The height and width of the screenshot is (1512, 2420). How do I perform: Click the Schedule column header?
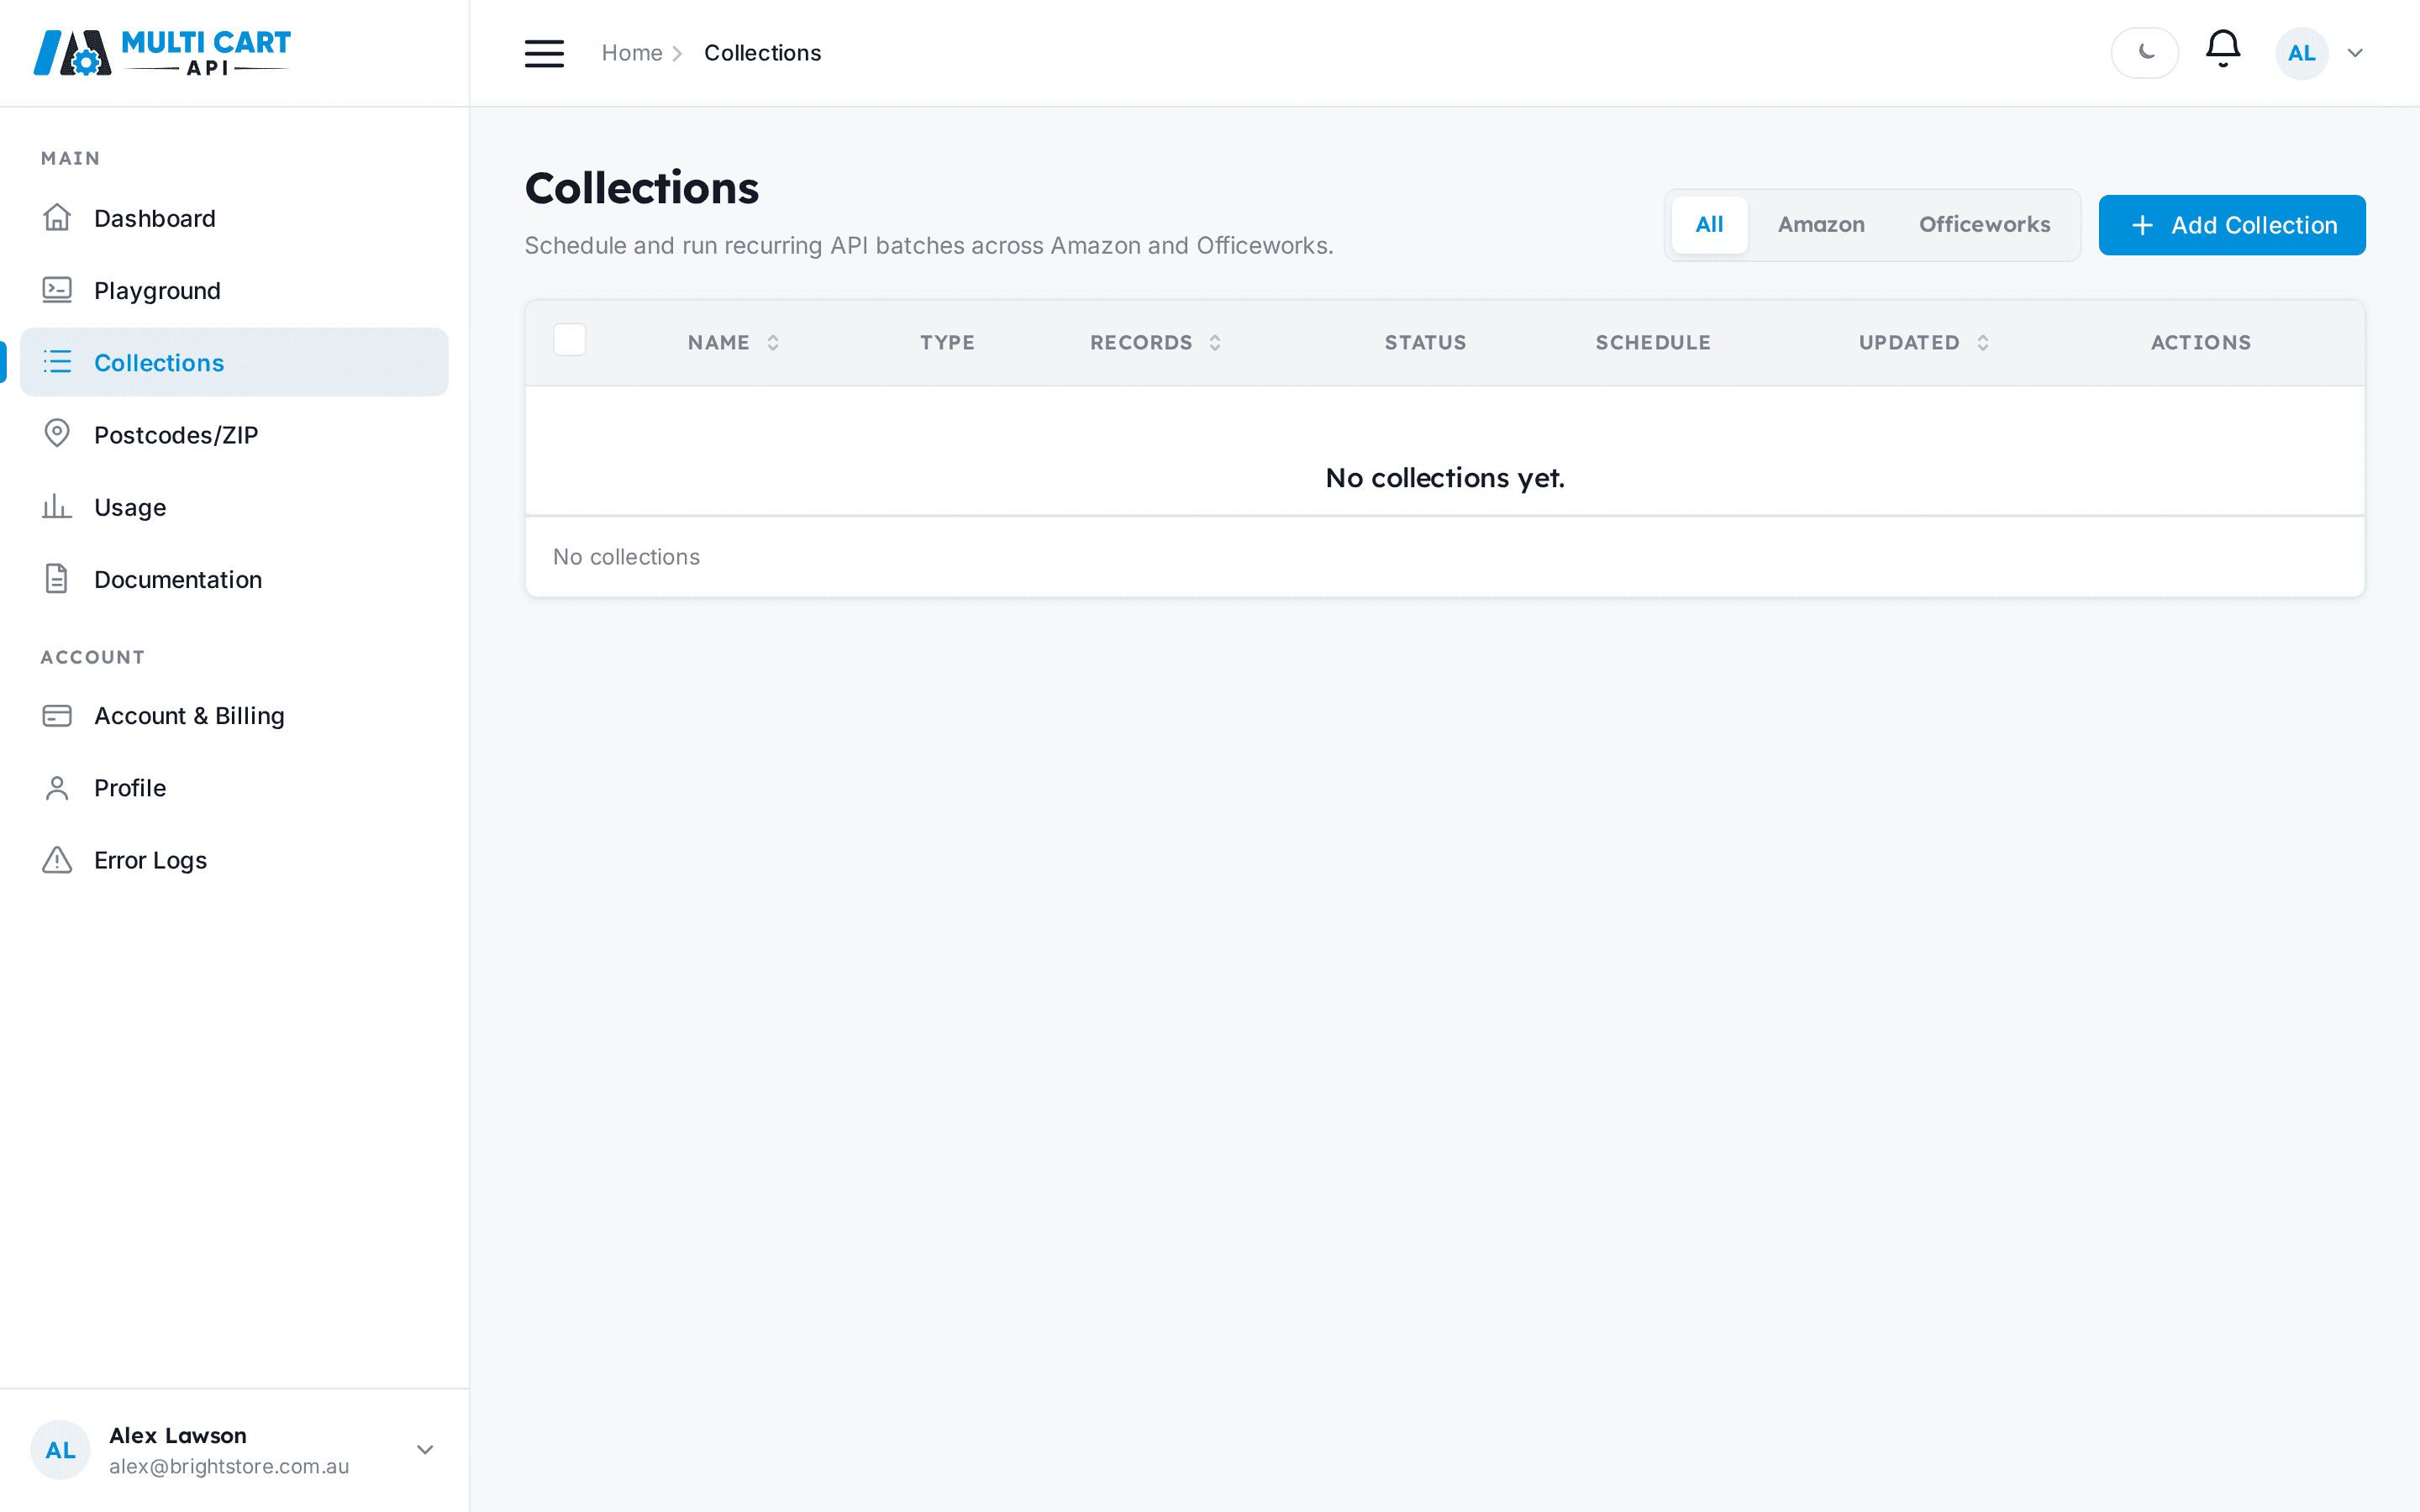click(x=1653, y=342)
